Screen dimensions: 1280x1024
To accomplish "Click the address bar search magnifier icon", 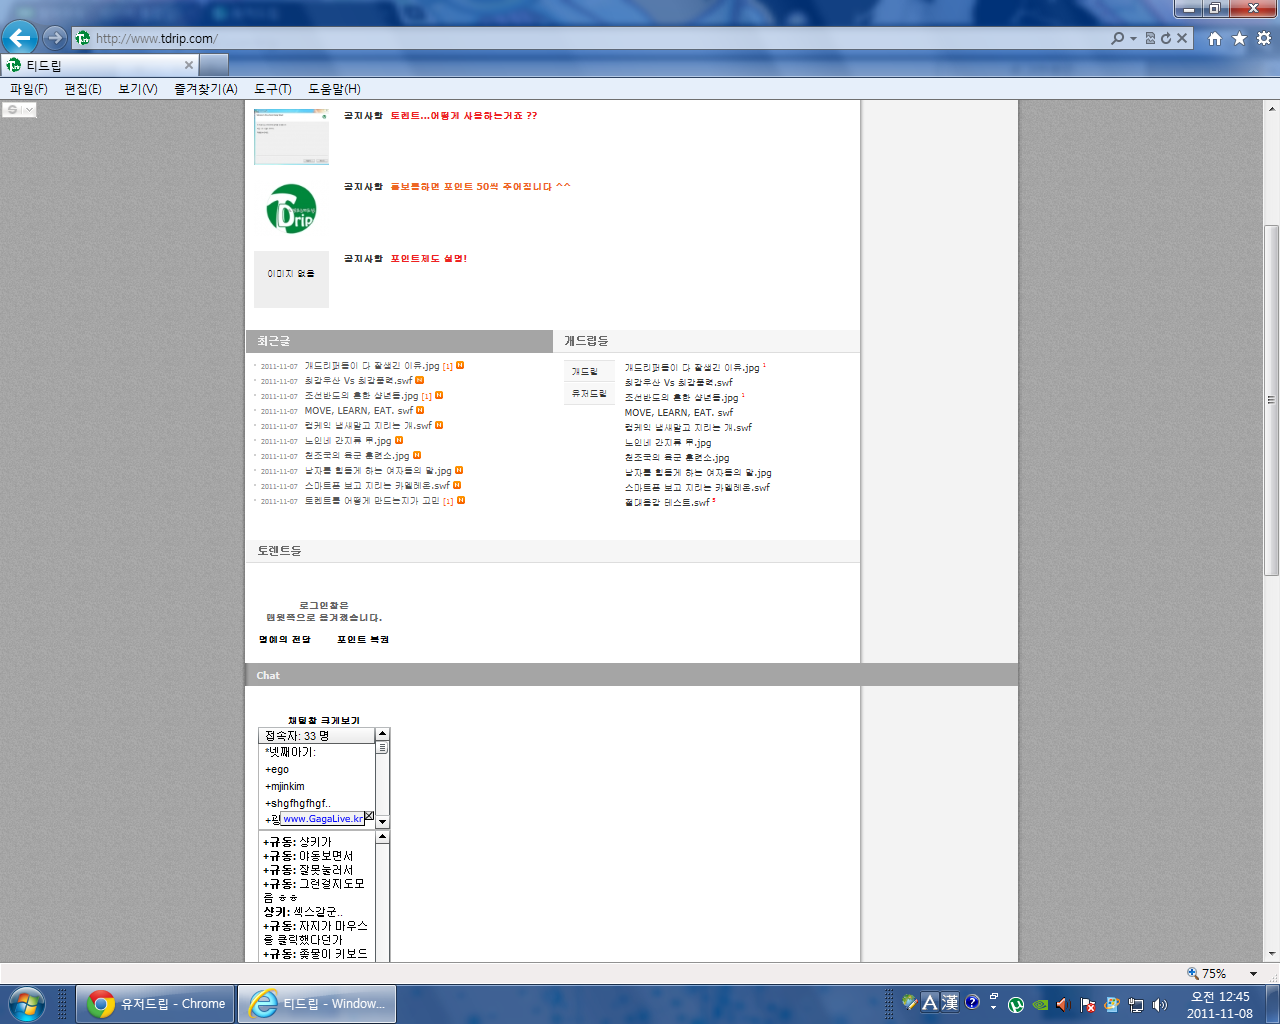I will (x=1117, y=38).
